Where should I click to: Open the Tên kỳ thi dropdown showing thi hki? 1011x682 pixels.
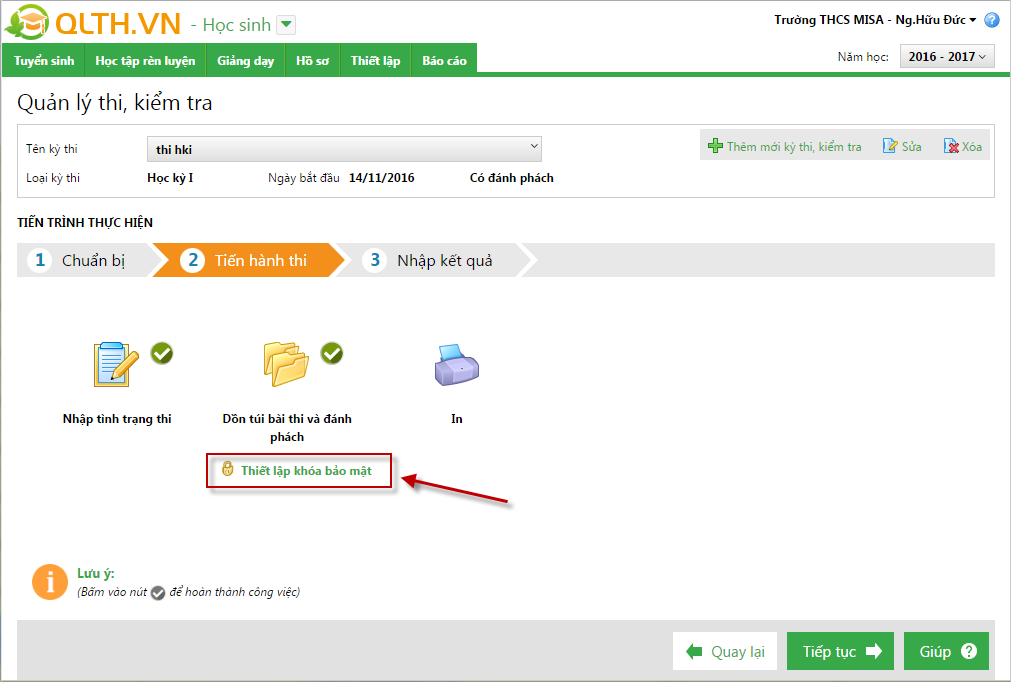344,149
